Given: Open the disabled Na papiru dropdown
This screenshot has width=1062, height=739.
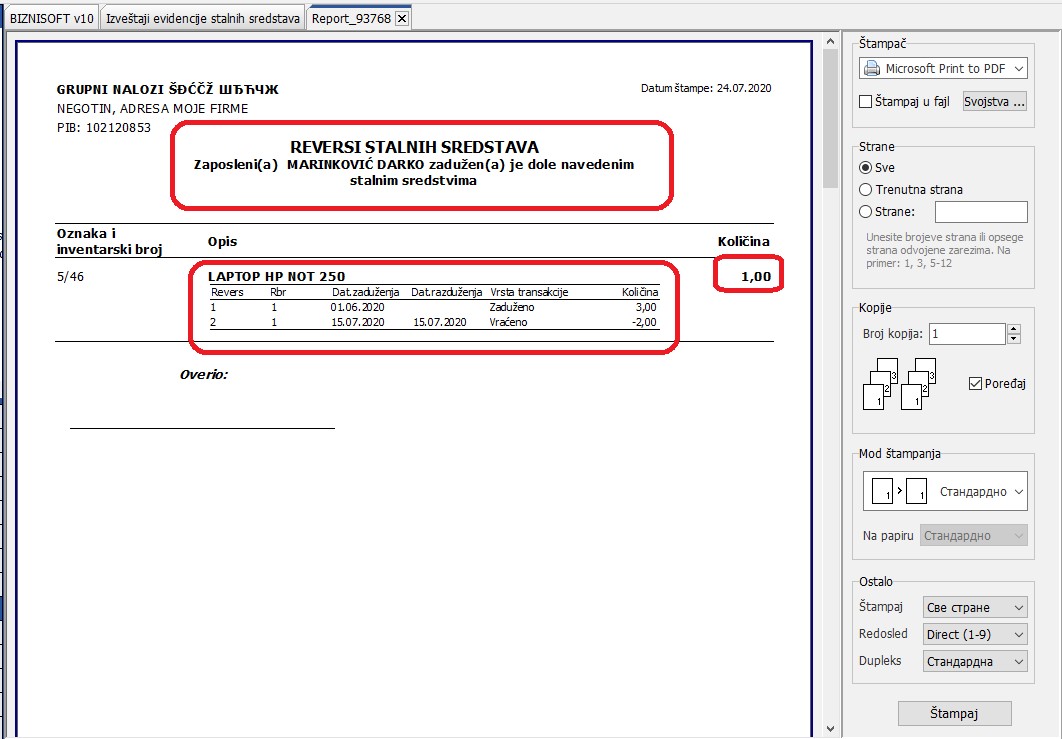Looking at the screenshot, I should [x=973, y=536].
